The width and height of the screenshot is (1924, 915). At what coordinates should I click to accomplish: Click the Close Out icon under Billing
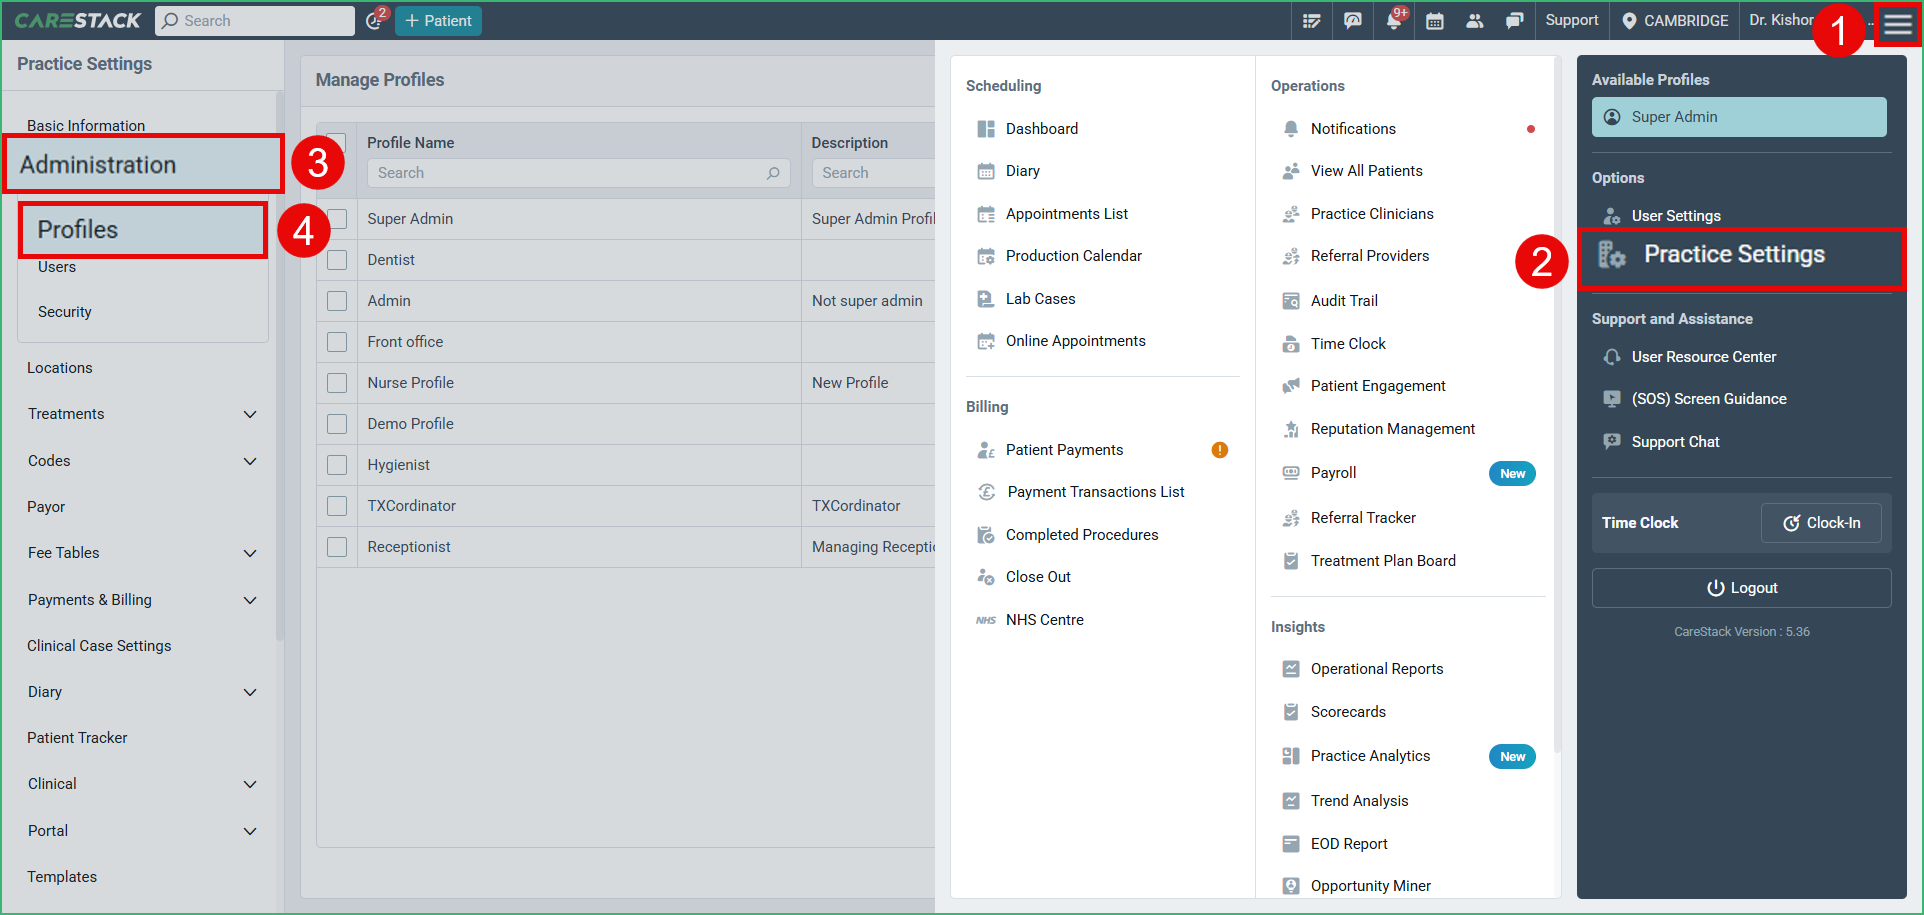point(986,577)
